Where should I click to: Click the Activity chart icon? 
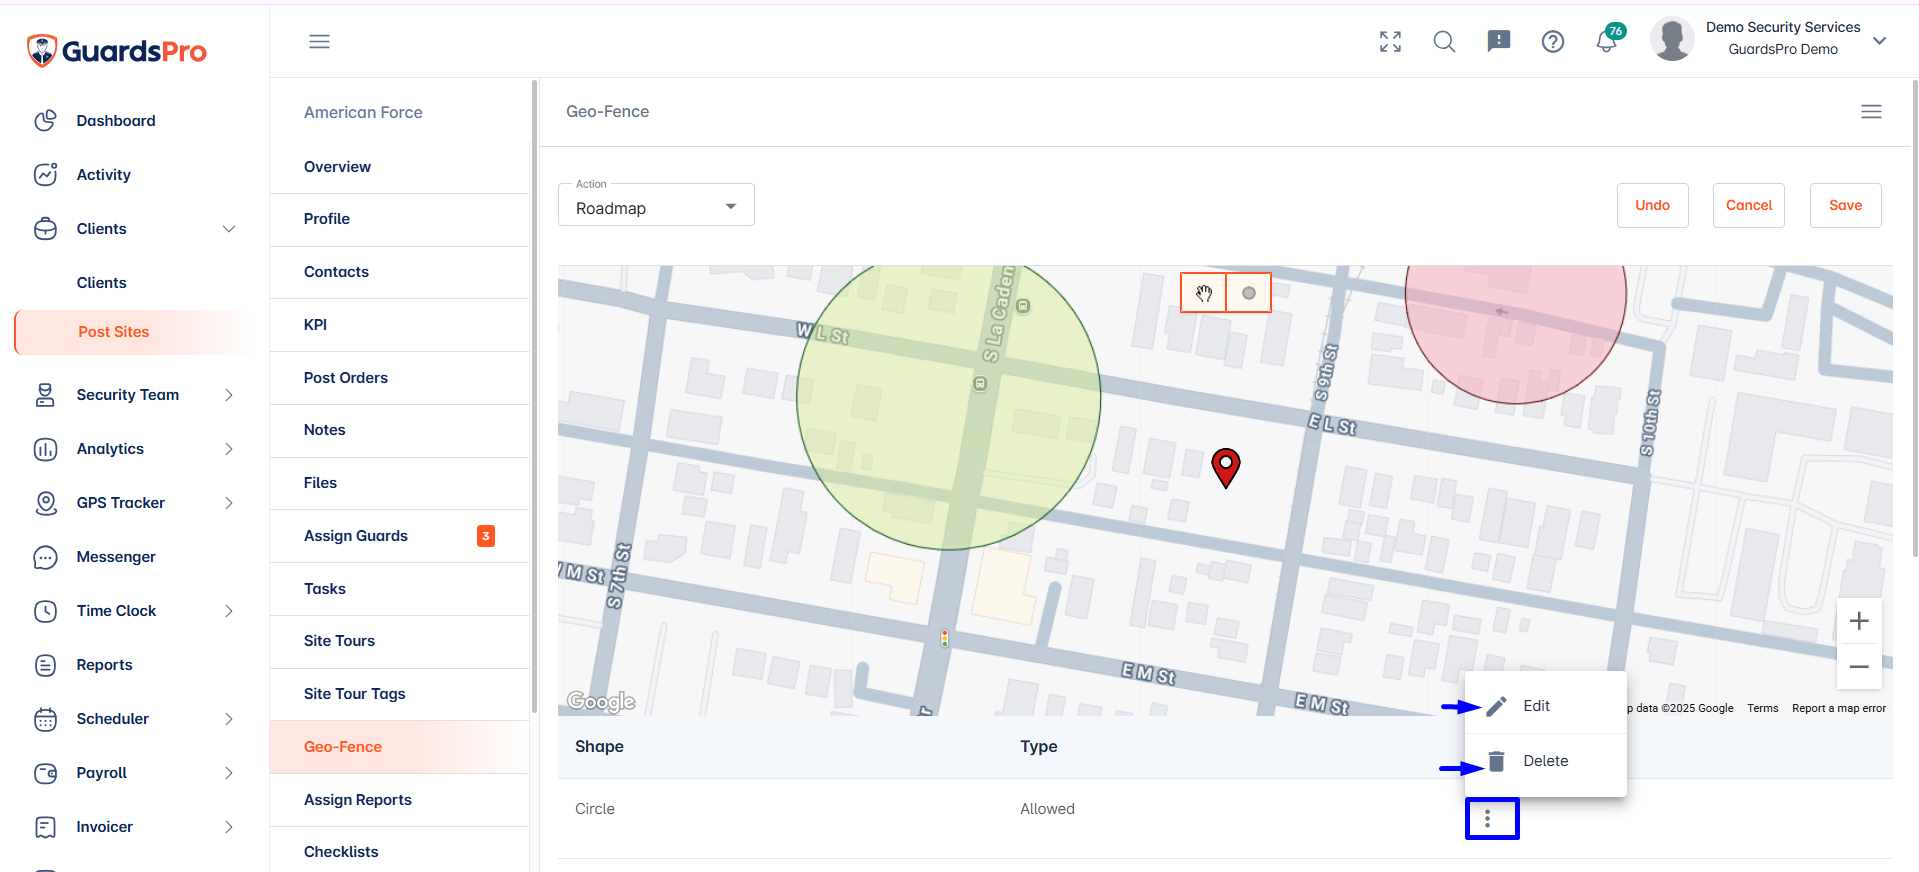click(45, 174)
